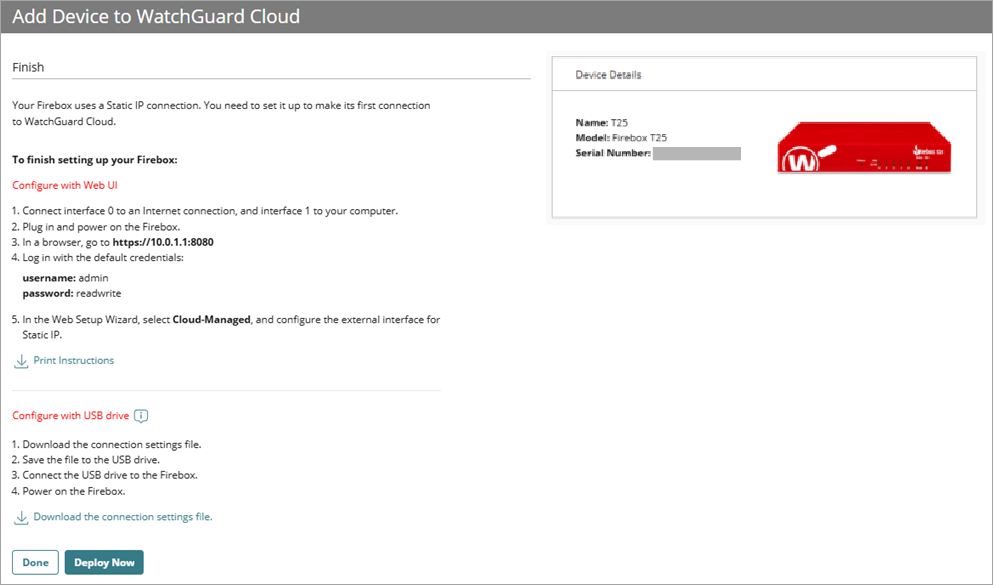993x585 pixels.
Task: Click the download icon beside Print Instructions
Action: tap(21, 361)
